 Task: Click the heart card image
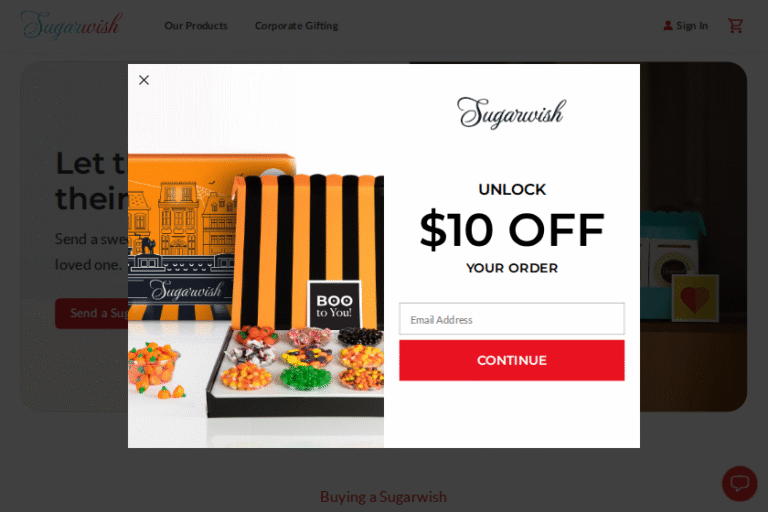(x=695, y=298)
